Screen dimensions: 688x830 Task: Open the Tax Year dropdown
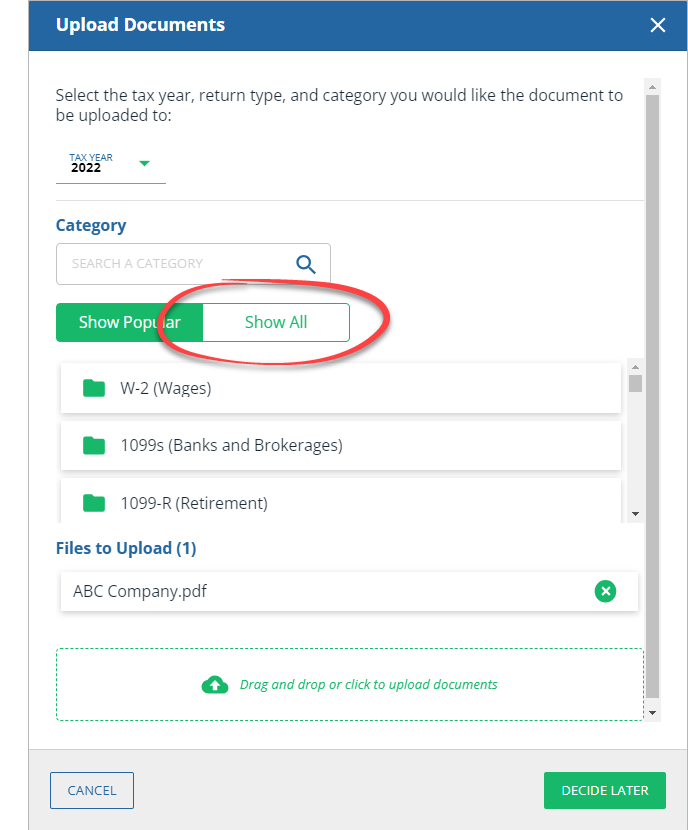pos(100,164)
